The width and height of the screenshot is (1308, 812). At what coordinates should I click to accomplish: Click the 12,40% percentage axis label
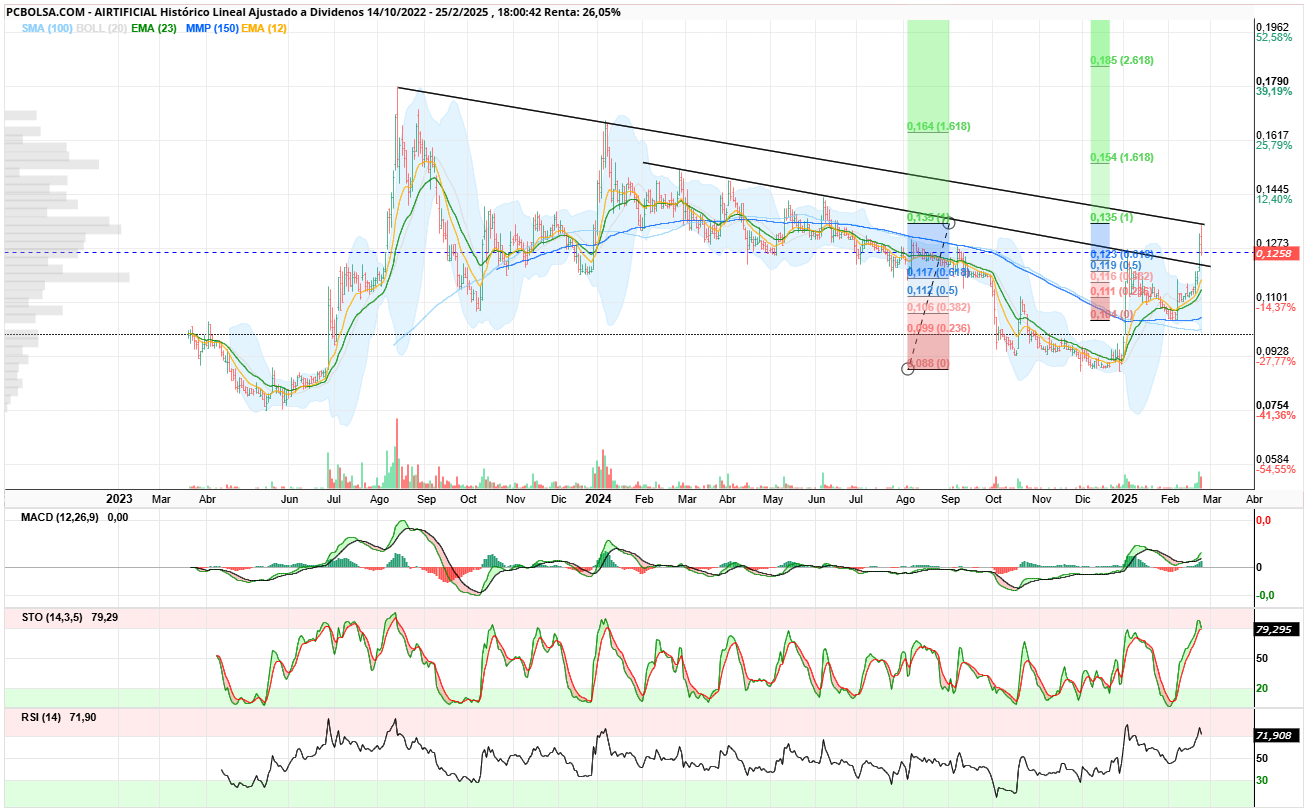1274,200
